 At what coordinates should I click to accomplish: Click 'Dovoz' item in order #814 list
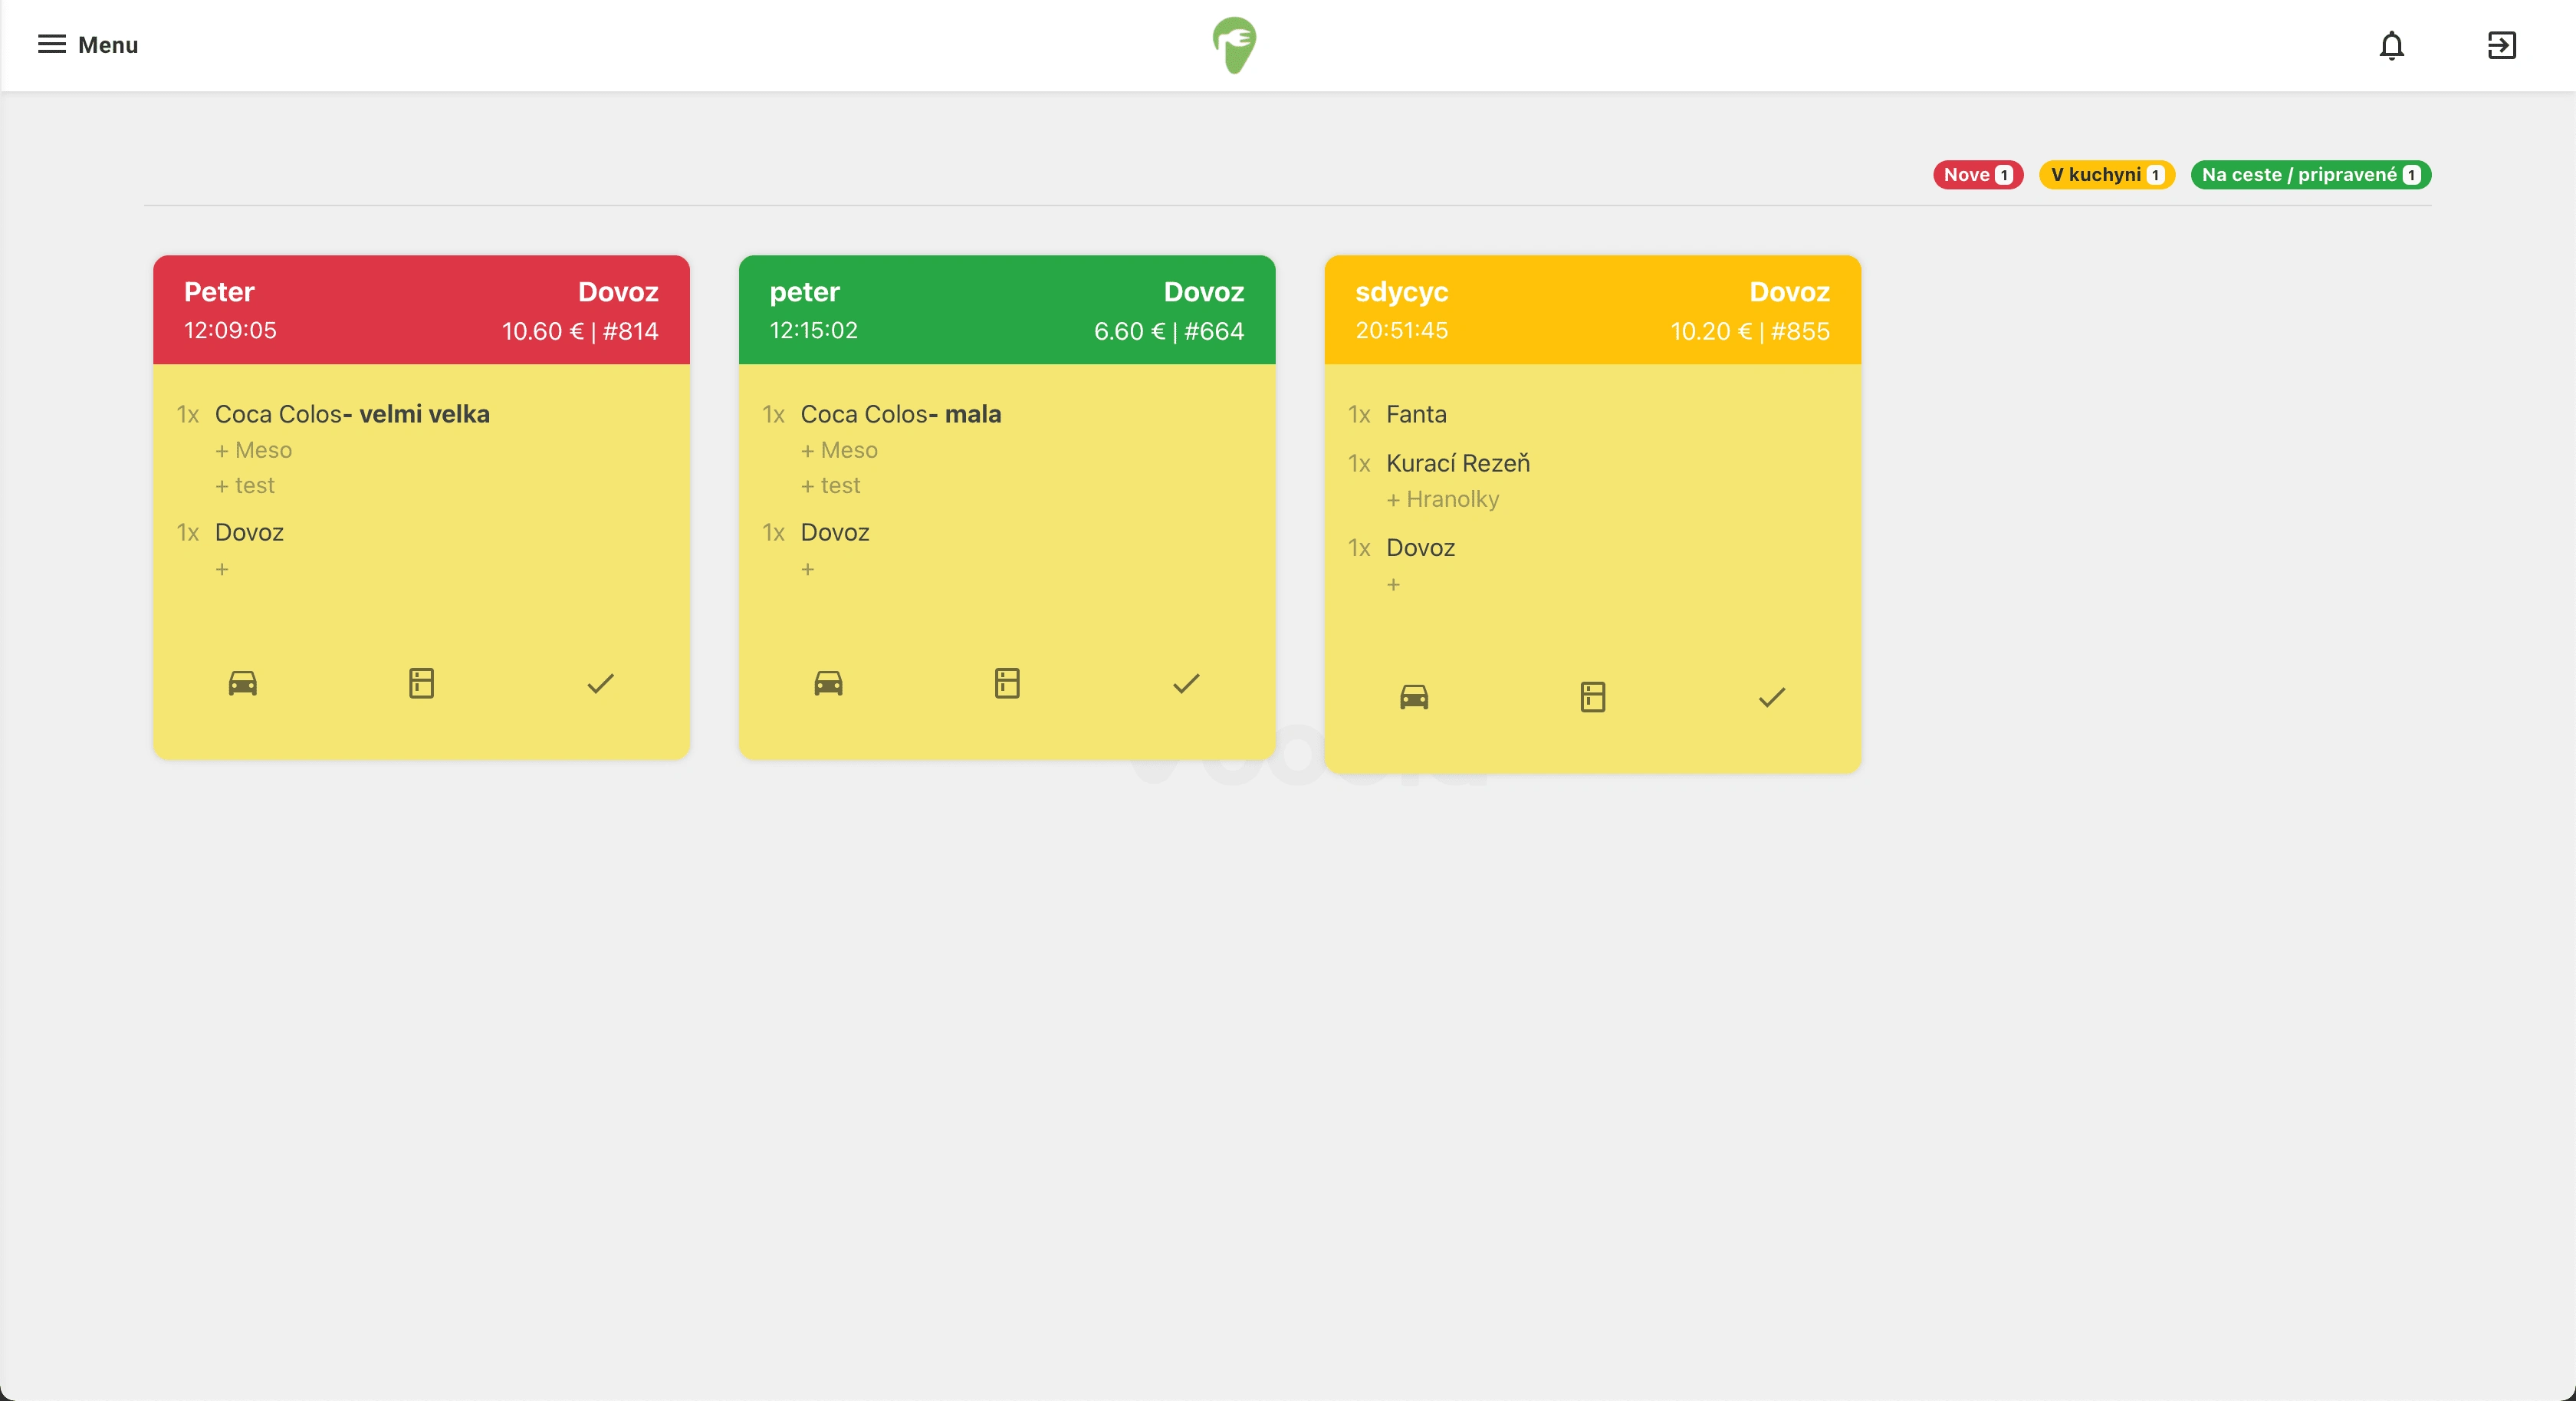249,532
